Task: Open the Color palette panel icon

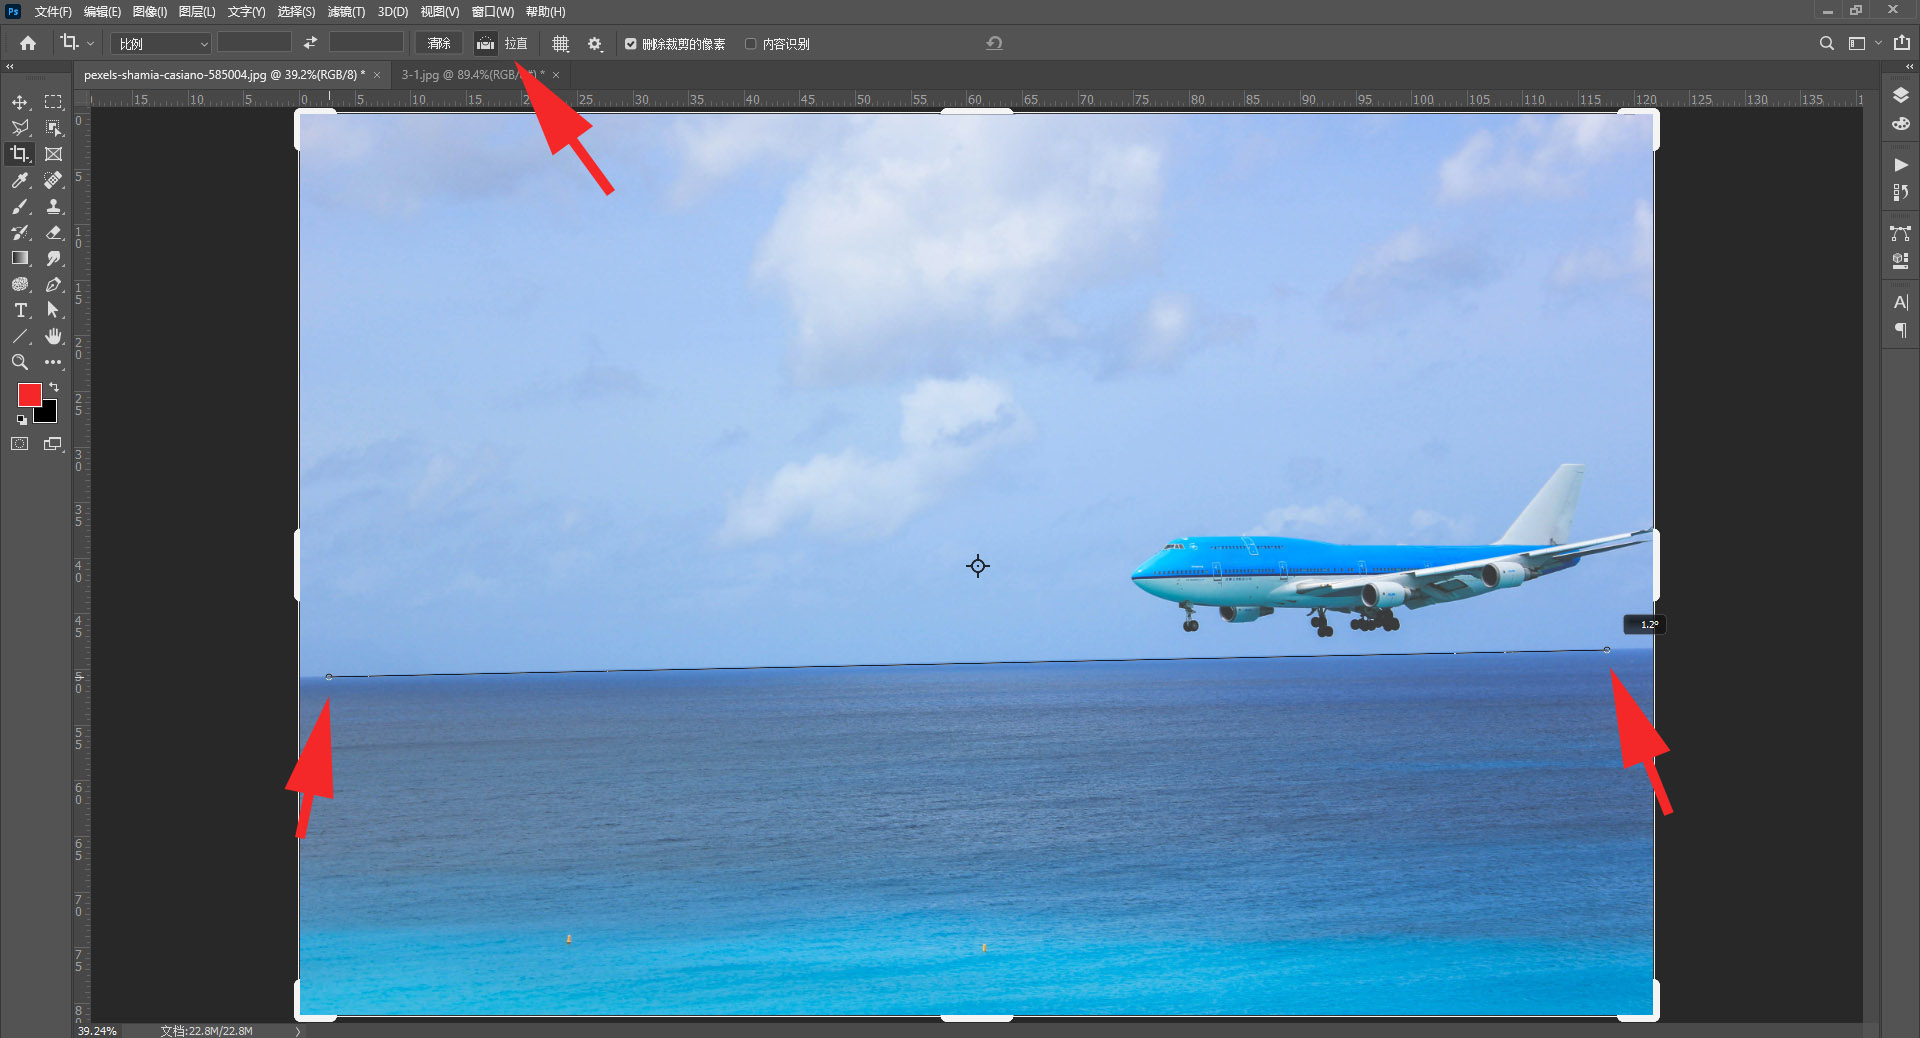Action: tap(1901, 124)
